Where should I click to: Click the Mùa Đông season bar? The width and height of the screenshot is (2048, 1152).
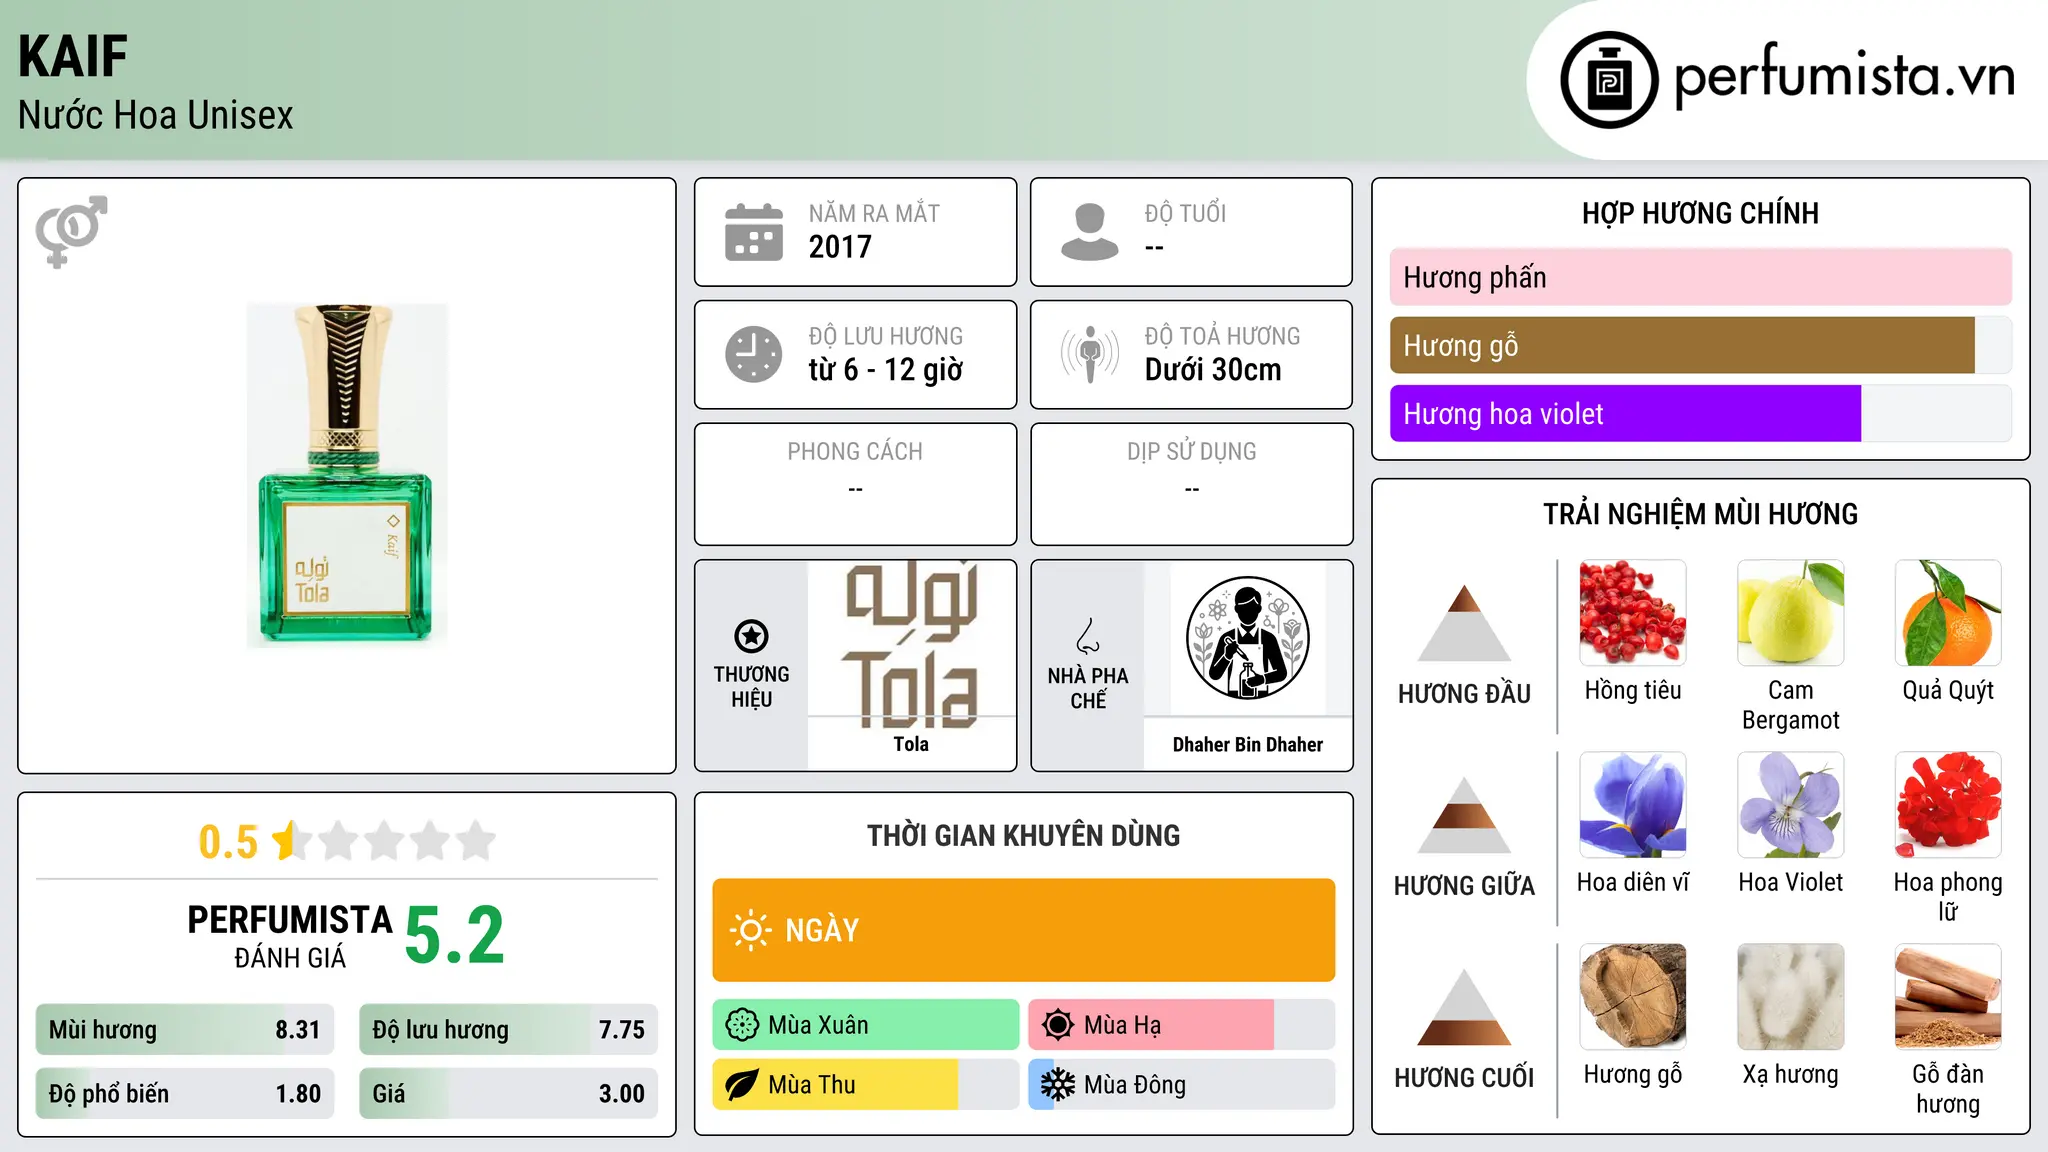click(1182, 1085)
